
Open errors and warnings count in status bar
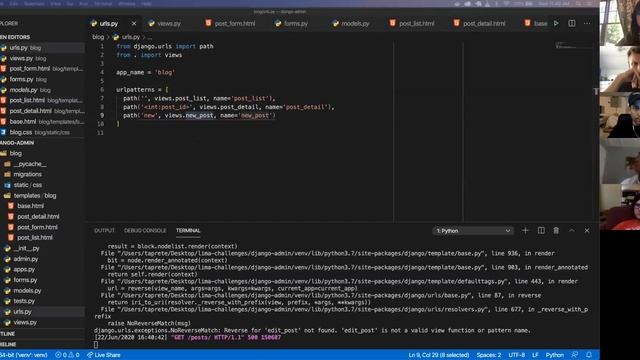click(x=67, y=355)
